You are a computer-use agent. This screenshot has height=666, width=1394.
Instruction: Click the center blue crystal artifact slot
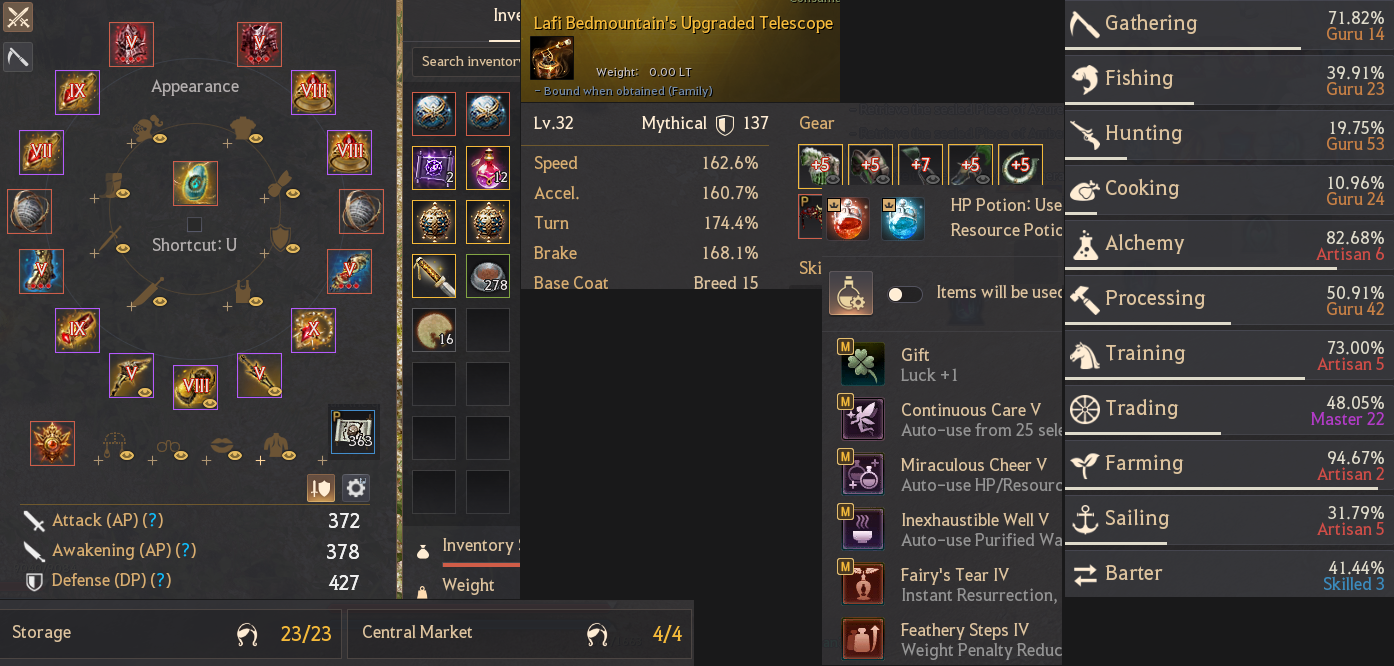195,183
